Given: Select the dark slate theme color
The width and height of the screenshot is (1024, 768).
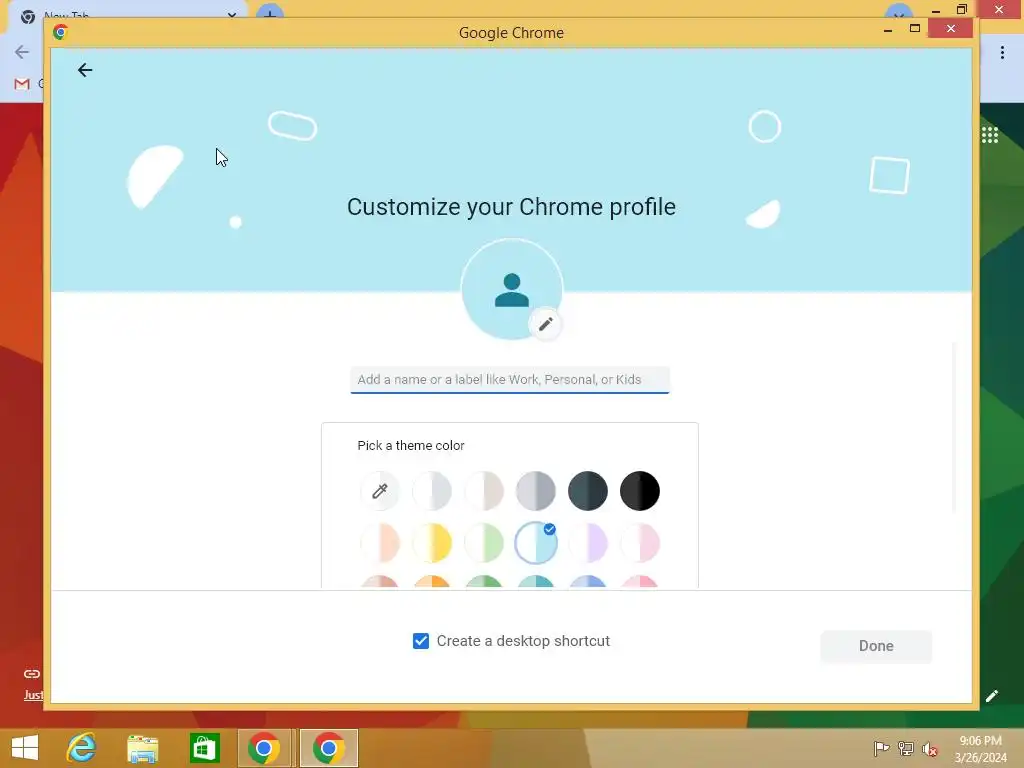Looking at the screenshot, I should pos(588,490).
